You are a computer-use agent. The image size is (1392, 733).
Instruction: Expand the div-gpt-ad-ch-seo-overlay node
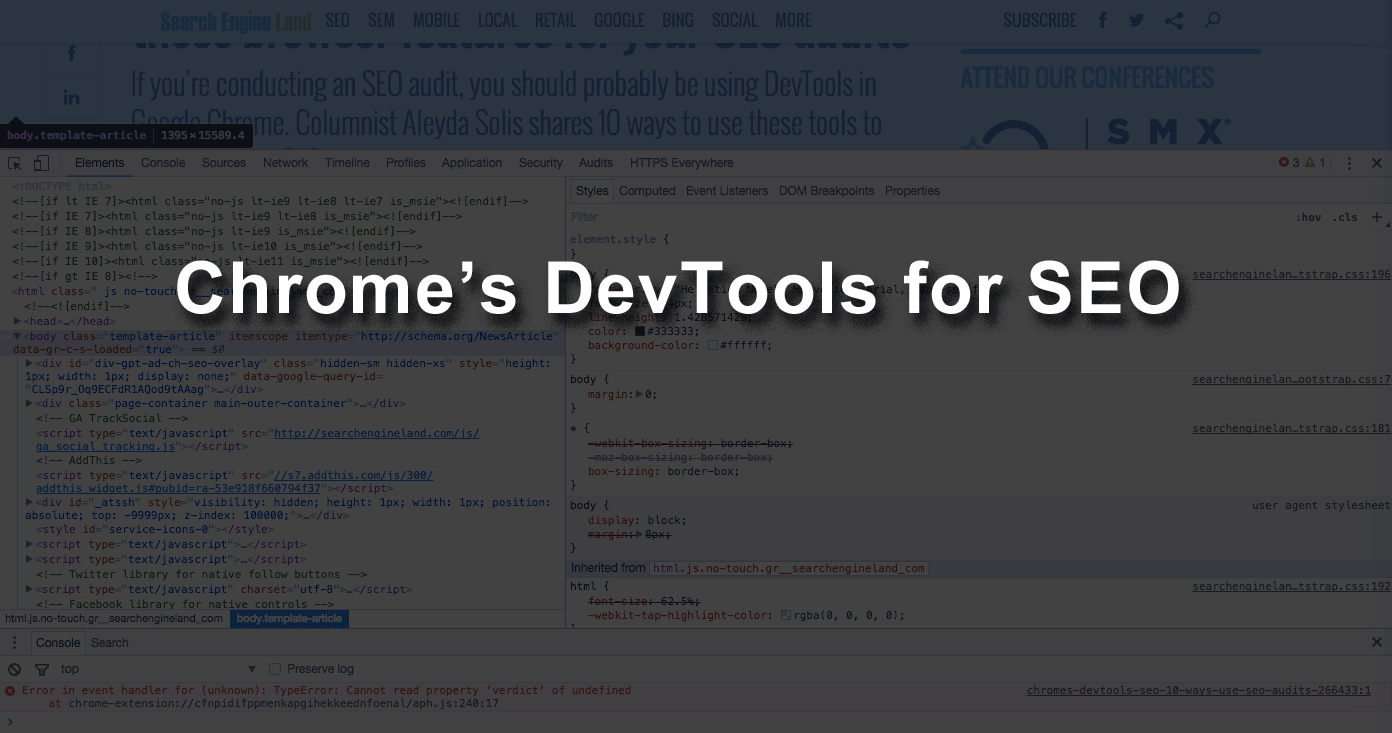point(29,364)
